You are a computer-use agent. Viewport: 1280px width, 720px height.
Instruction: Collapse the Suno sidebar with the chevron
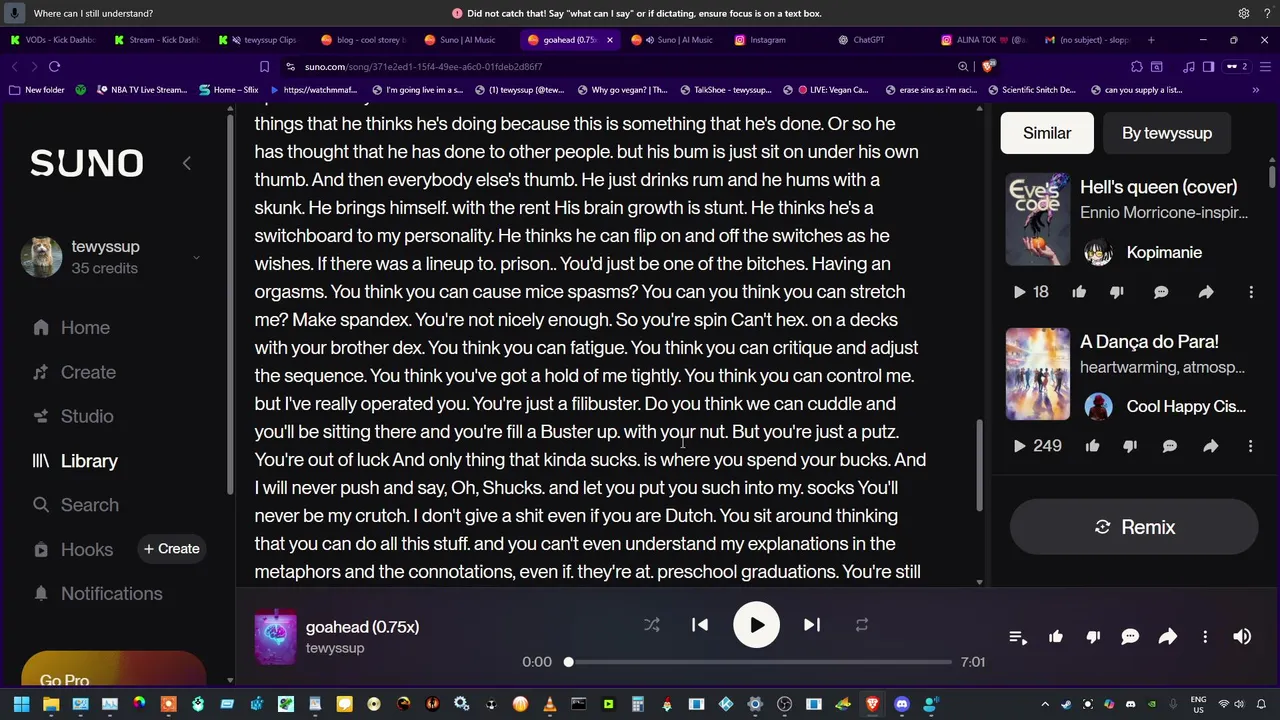(x=186, y=163)
